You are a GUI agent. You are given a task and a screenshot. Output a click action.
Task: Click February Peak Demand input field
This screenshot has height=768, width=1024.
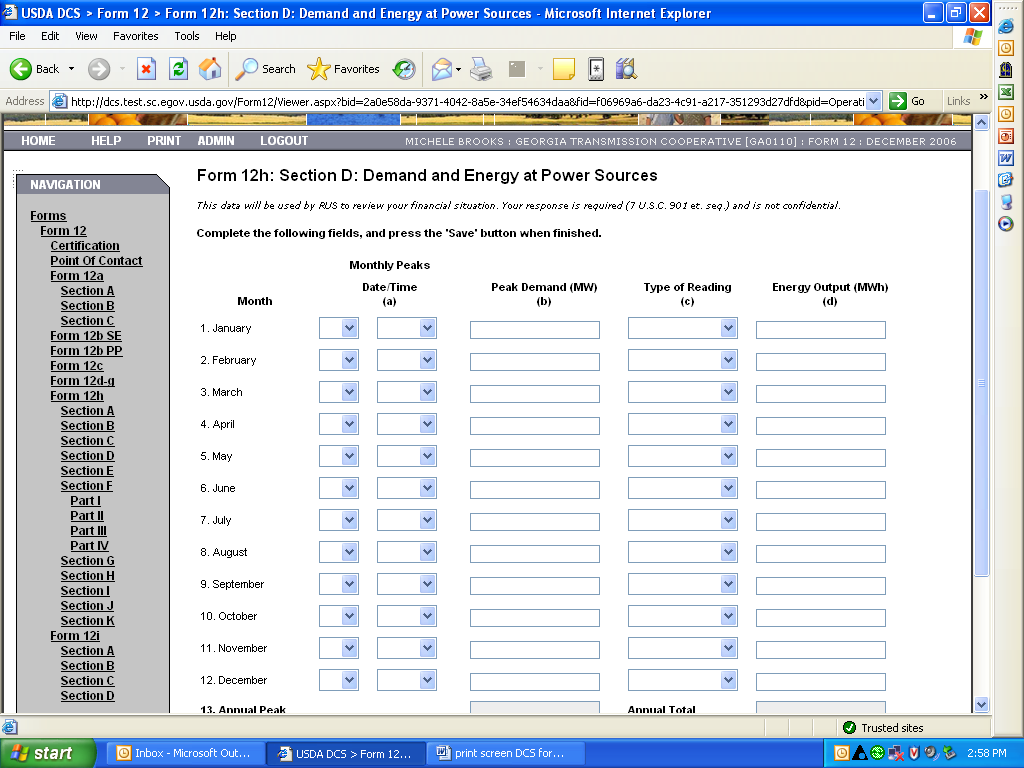[535, 361]
